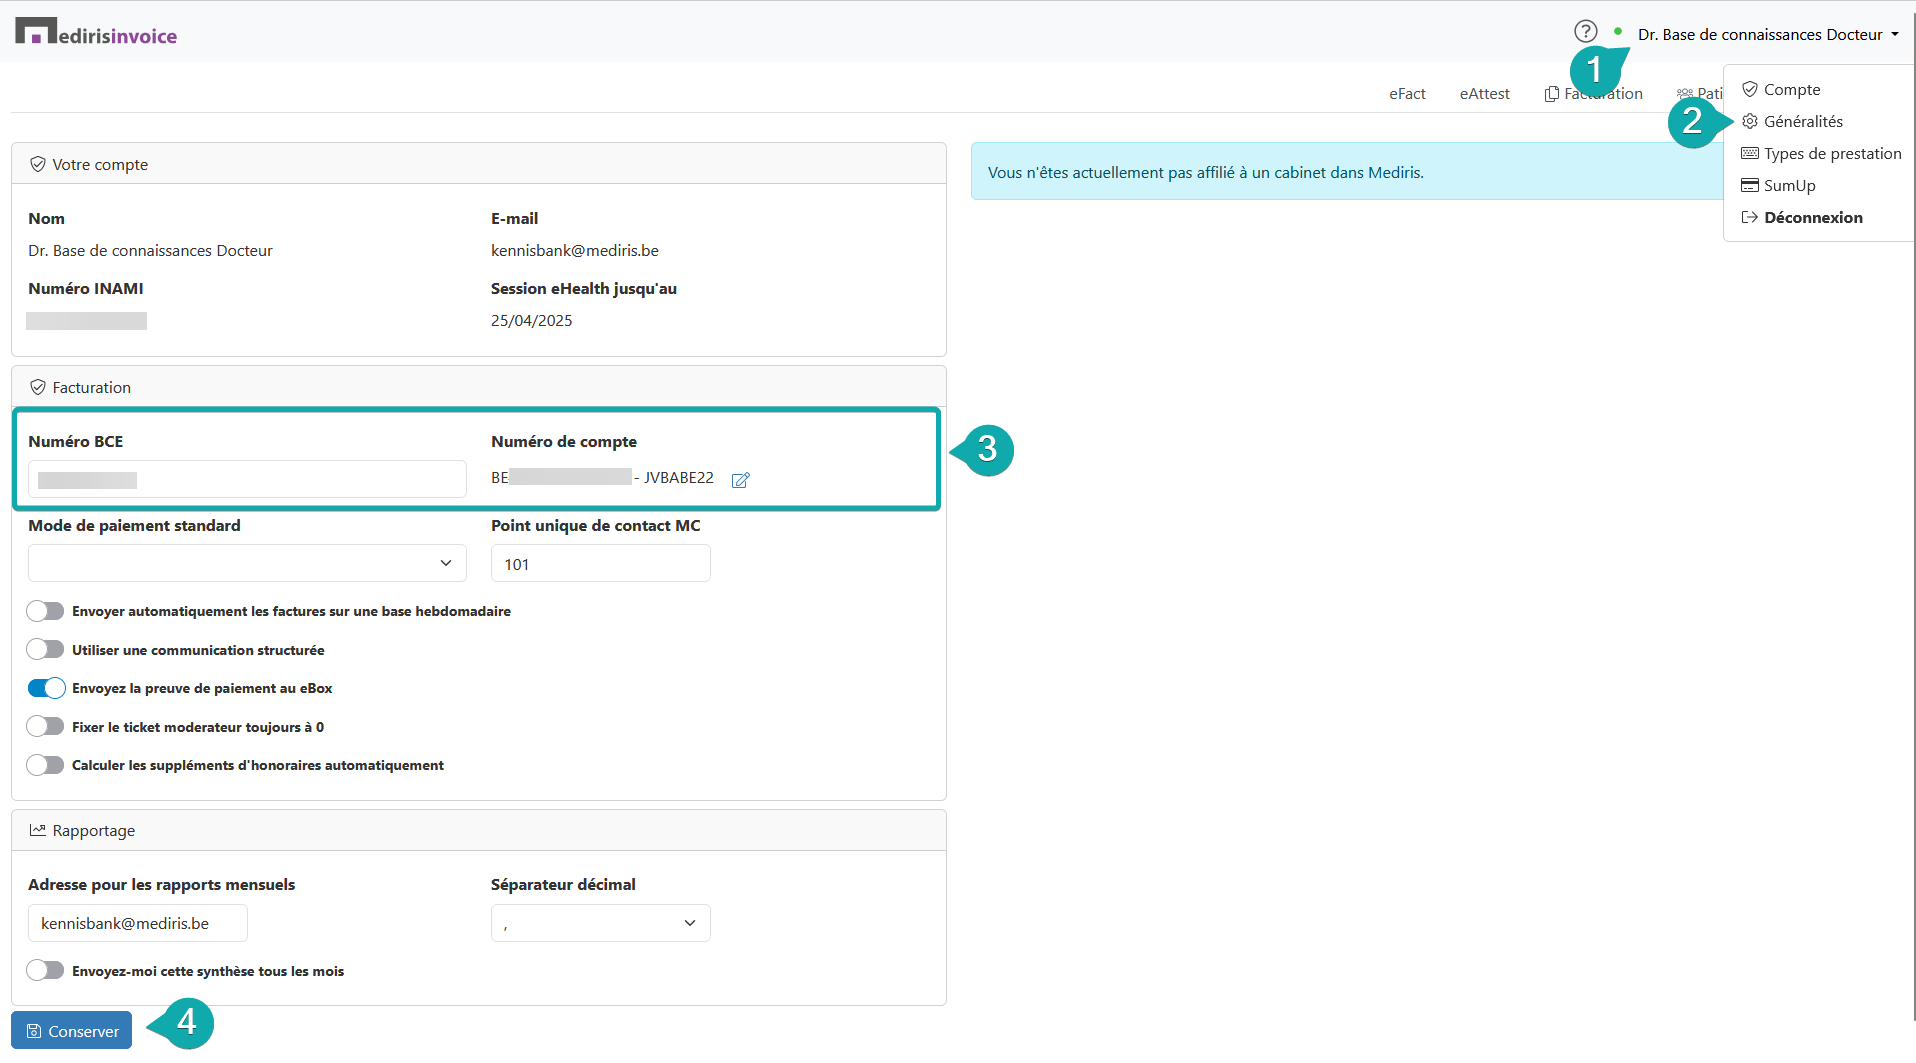Screen dimensions: 1916x1063
Task: Open the Dr. Base de connaissances Docteur user menu
Action: tap(1768, 35)
